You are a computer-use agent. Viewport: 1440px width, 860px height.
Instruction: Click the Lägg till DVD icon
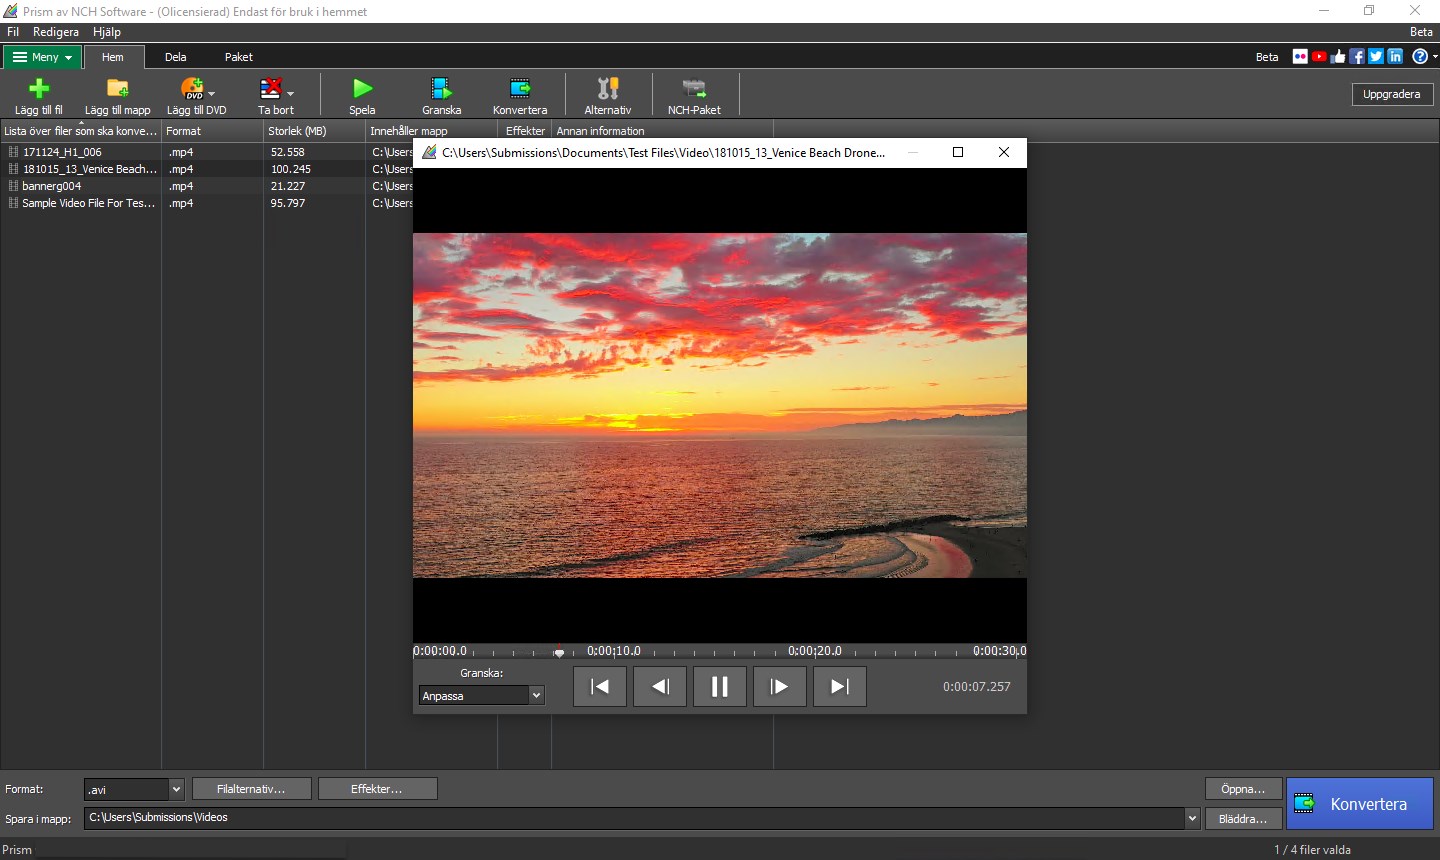(x=192, y=90)
